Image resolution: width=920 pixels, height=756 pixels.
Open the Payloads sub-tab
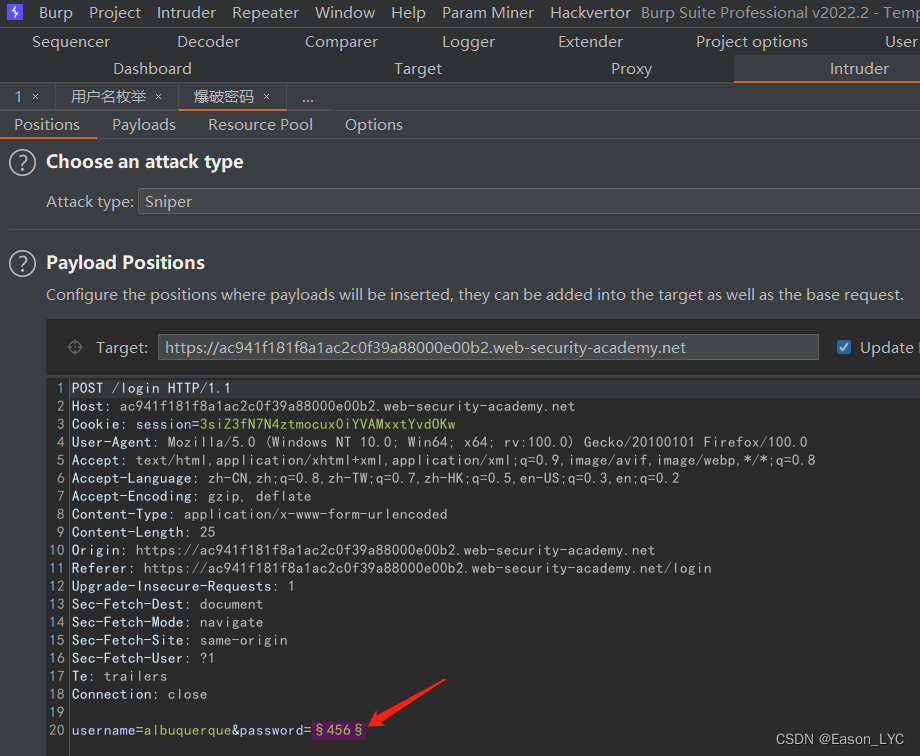144,124
